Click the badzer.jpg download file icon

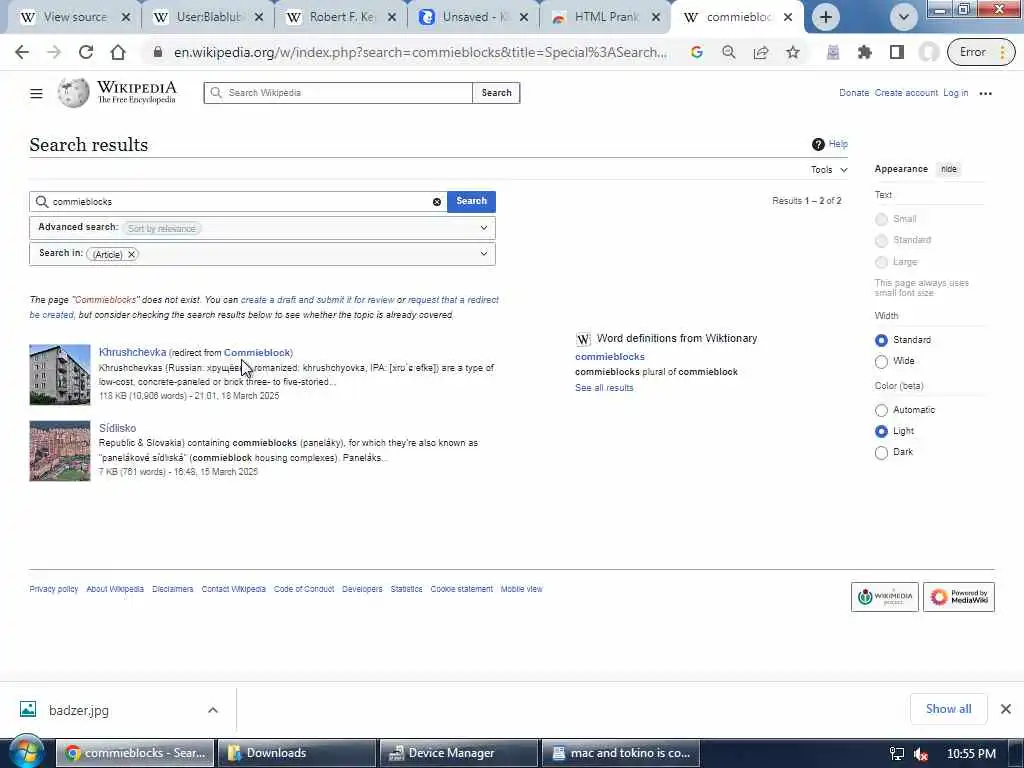pyautogui.click(x=28, y=709)
